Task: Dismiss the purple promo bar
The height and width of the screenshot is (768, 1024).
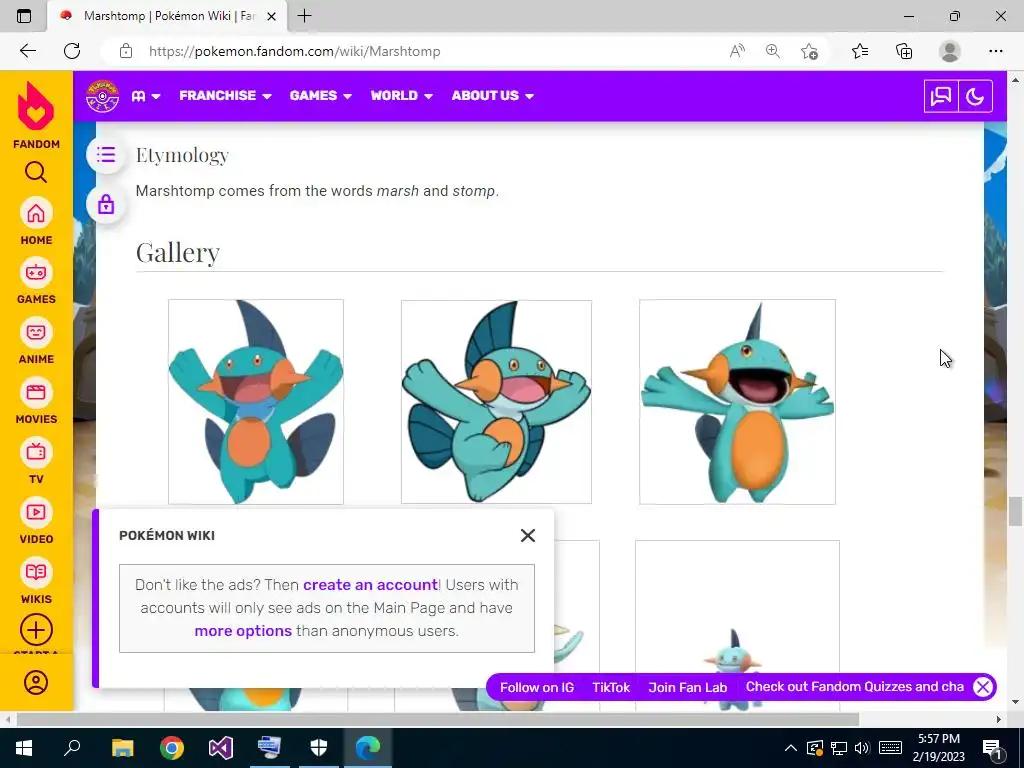Action: (983, 687)
